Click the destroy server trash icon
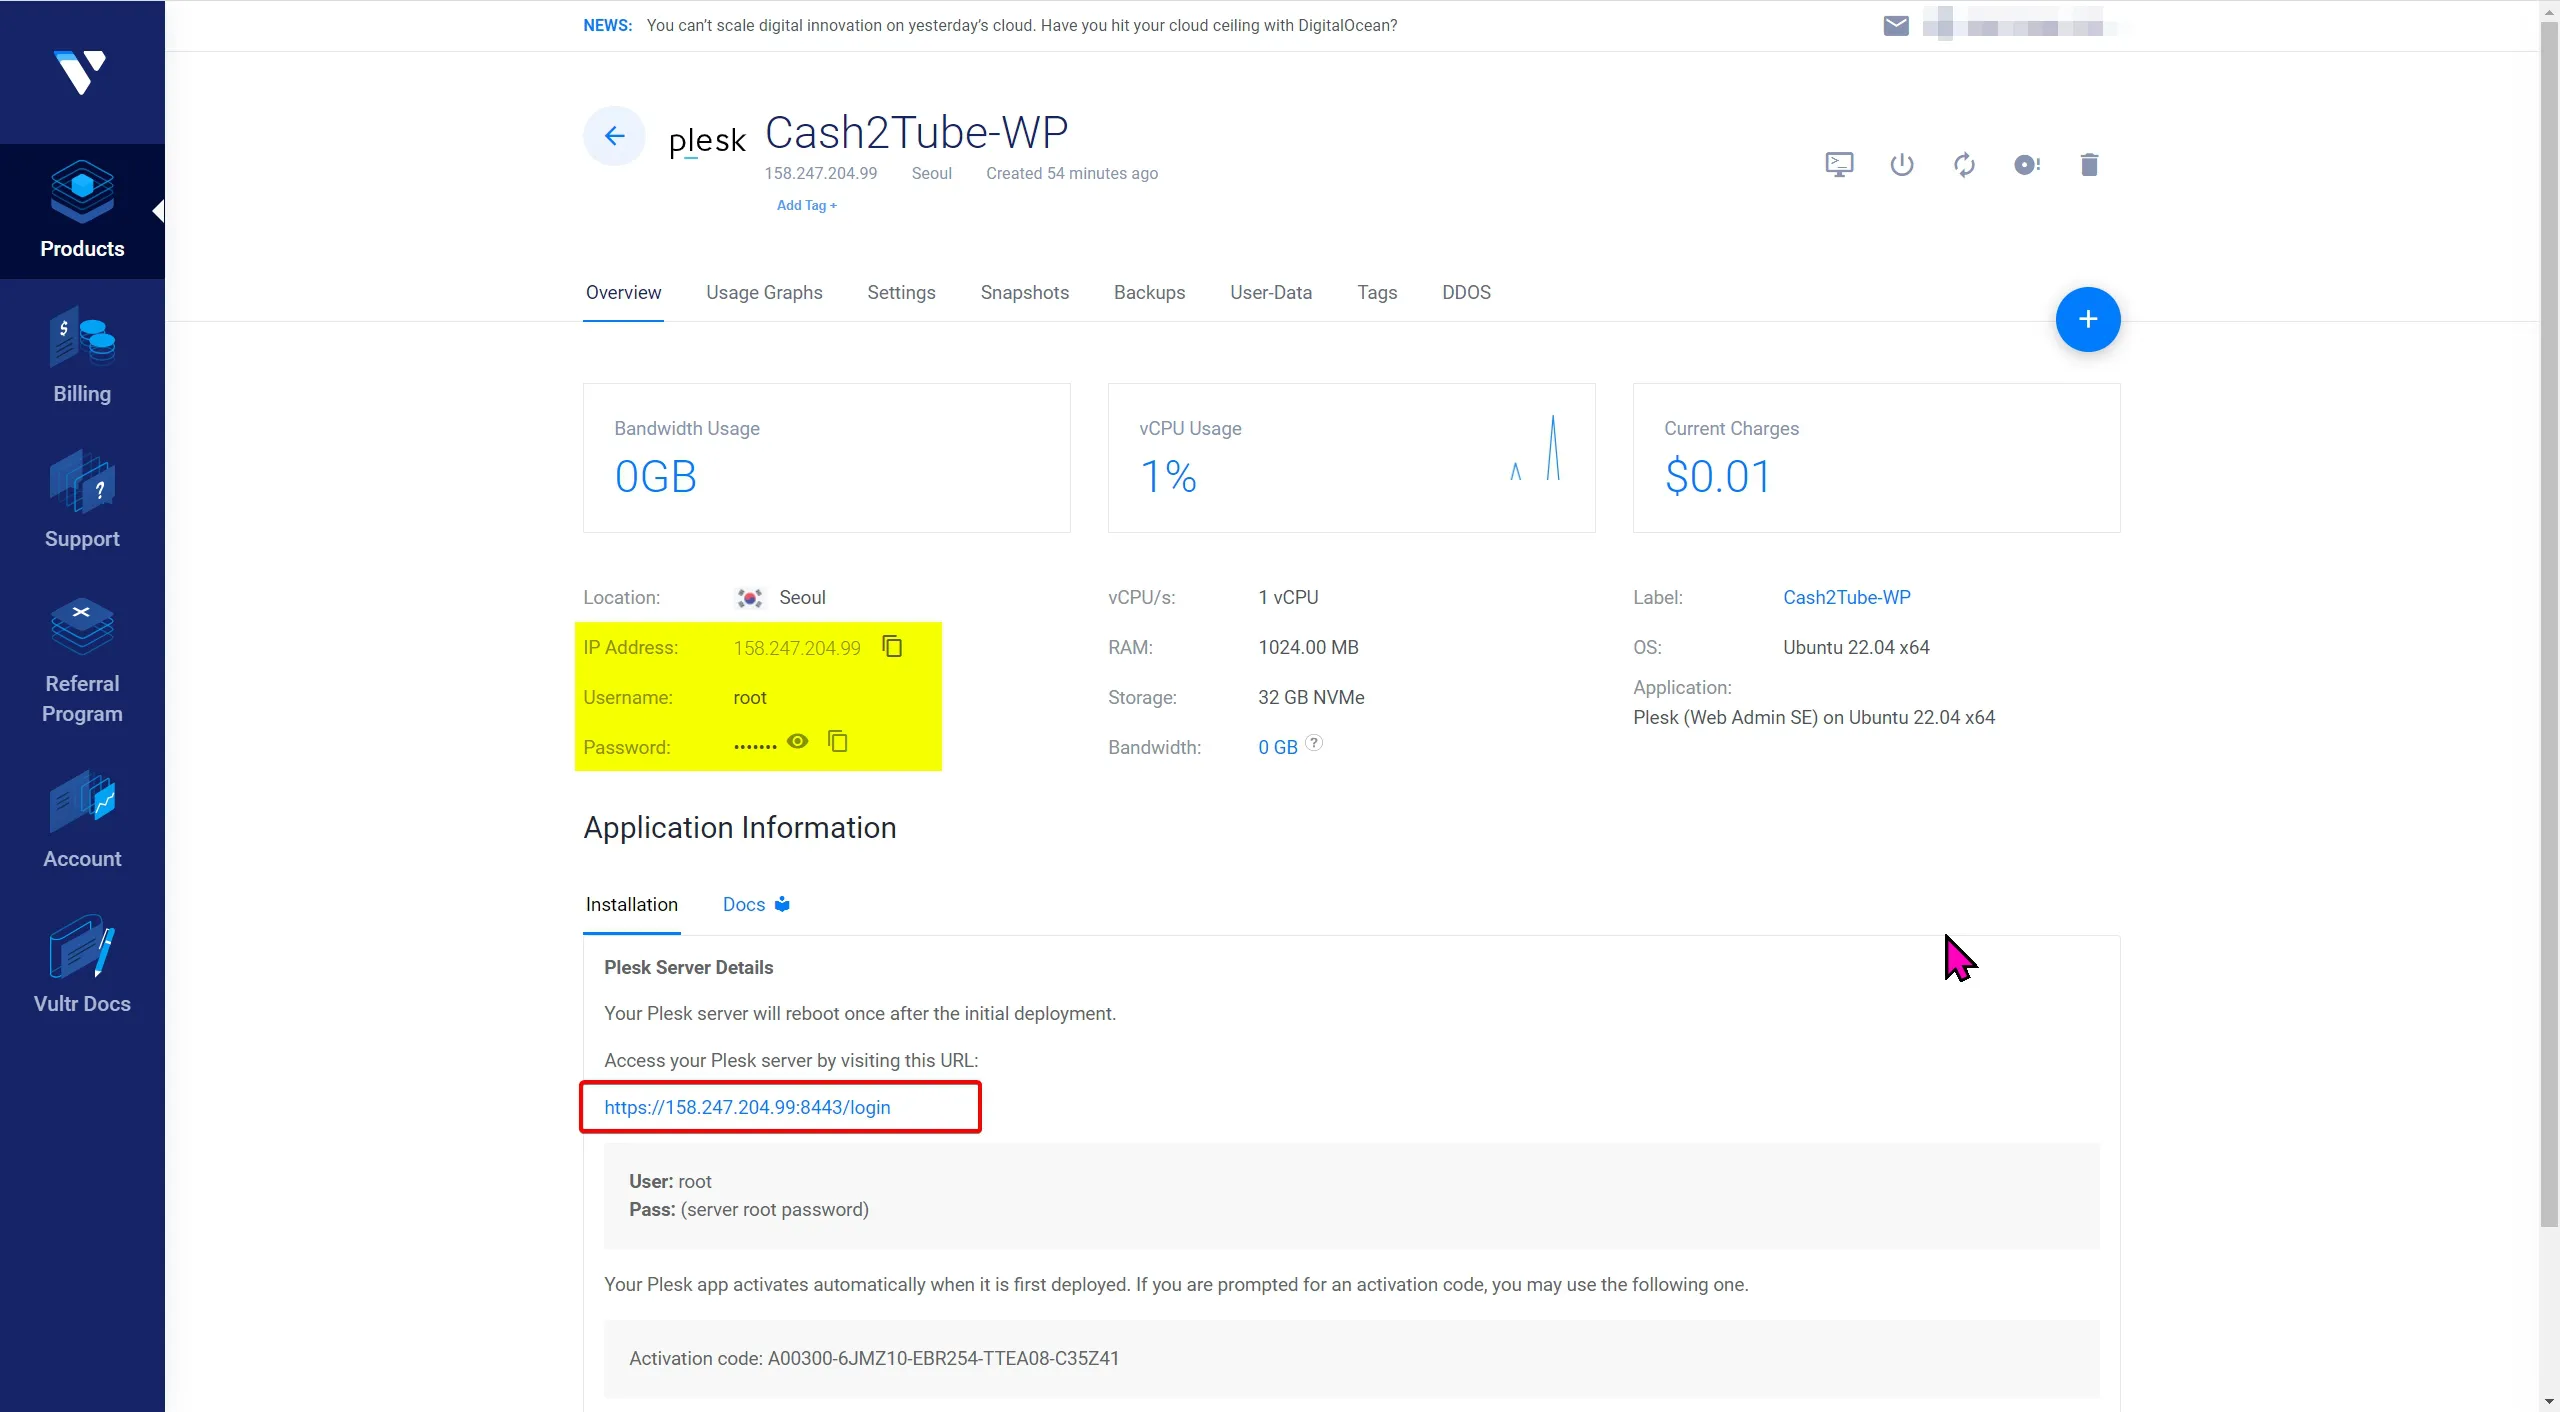Viewport: 2560px width, 1412px height. click(x=2089, y=165)
